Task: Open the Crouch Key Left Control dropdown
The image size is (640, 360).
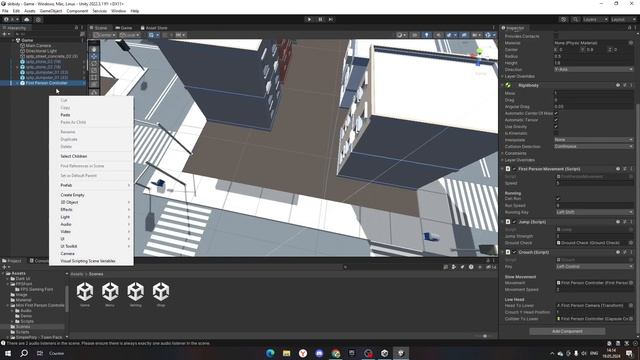Action: pos(594,267)
